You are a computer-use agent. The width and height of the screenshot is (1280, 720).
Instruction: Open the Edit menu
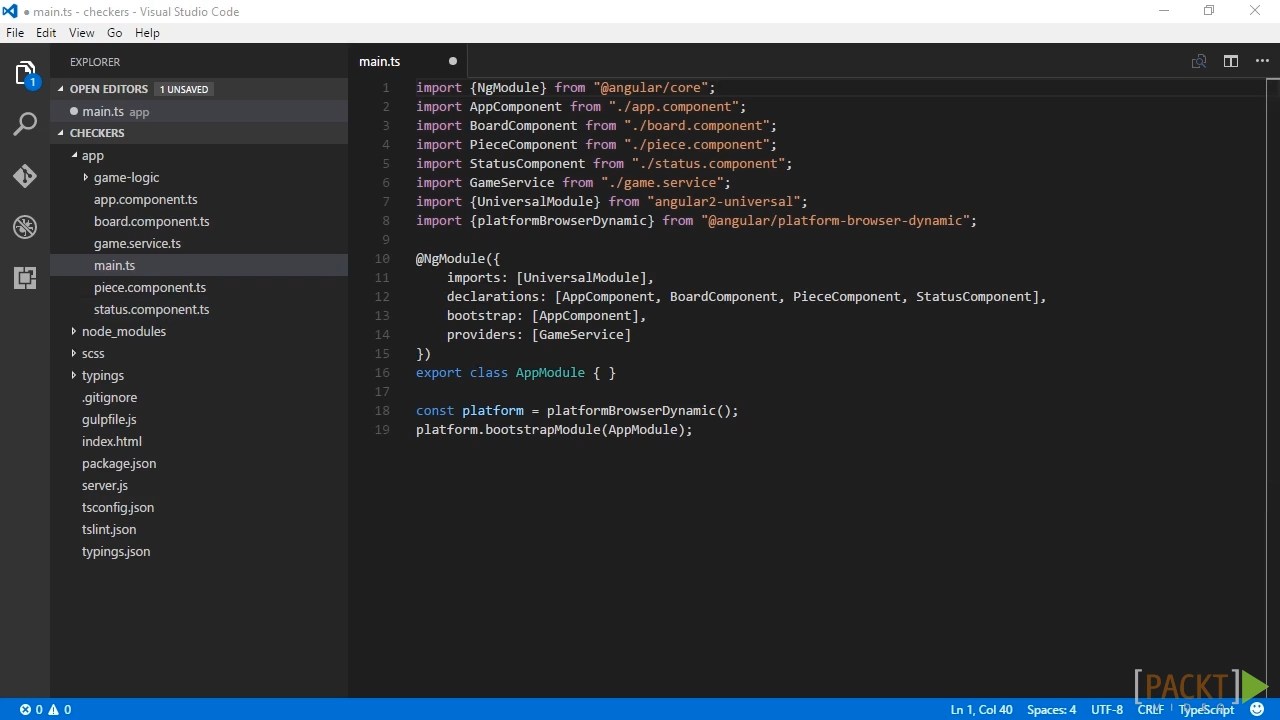coord(46,33)
